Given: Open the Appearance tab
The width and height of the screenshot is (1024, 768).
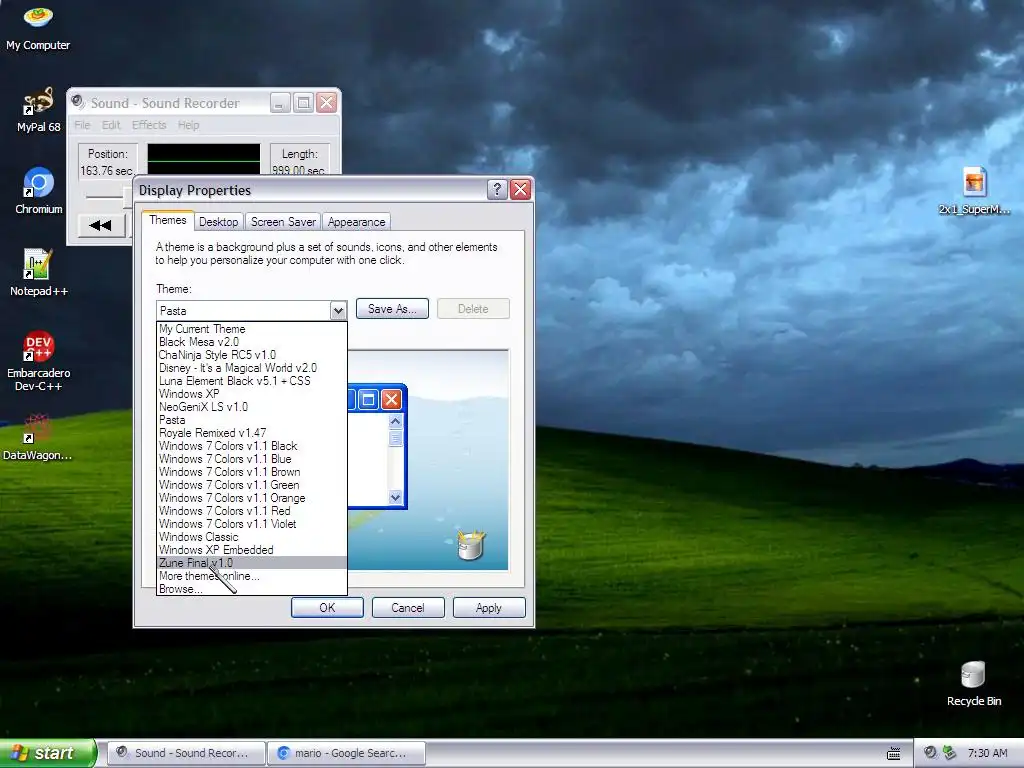Looking at the screenshot, I should tap(356, 222).
